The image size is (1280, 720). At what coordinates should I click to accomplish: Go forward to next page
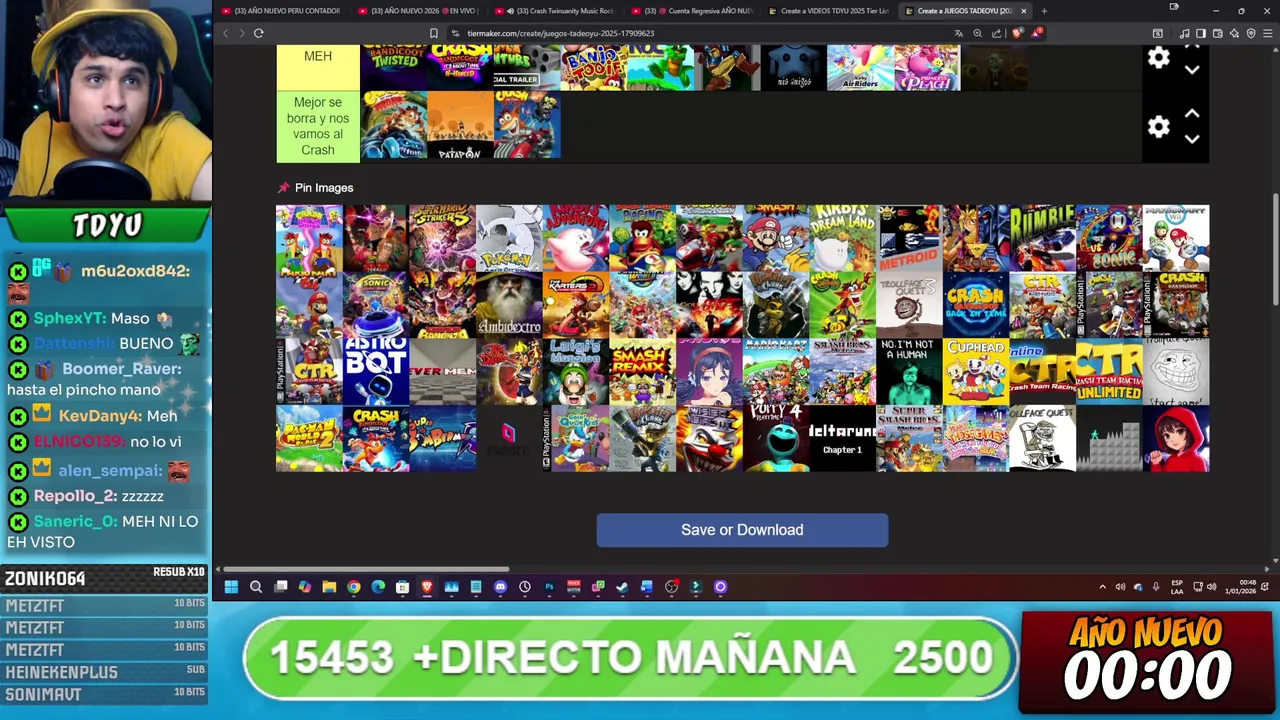click(241, 33)
